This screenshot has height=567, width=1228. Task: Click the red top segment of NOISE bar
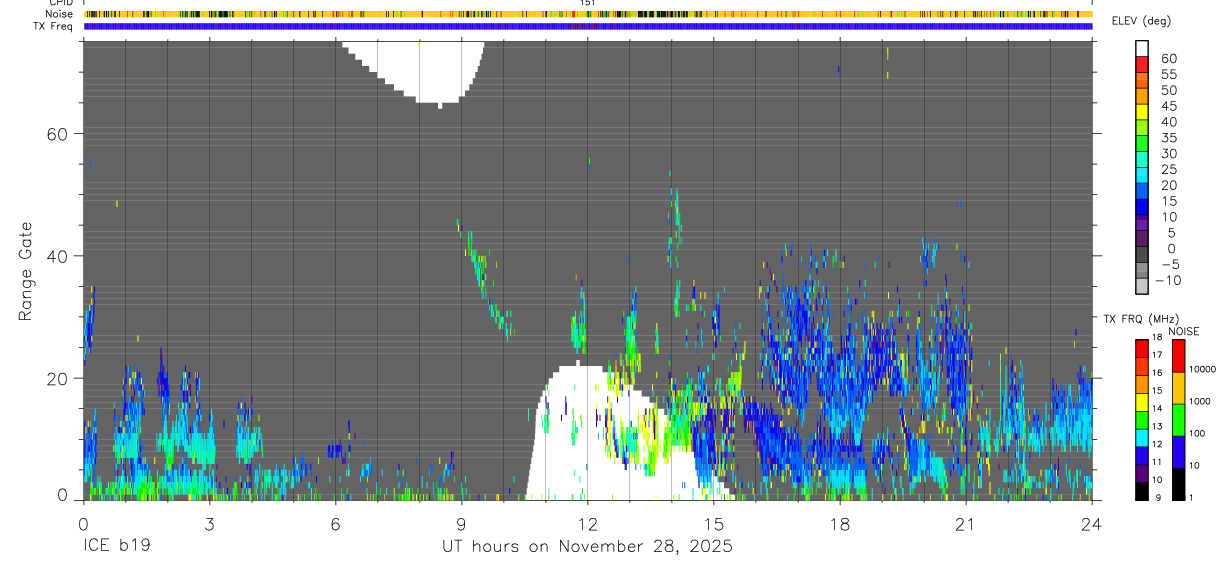point(1178,356)
